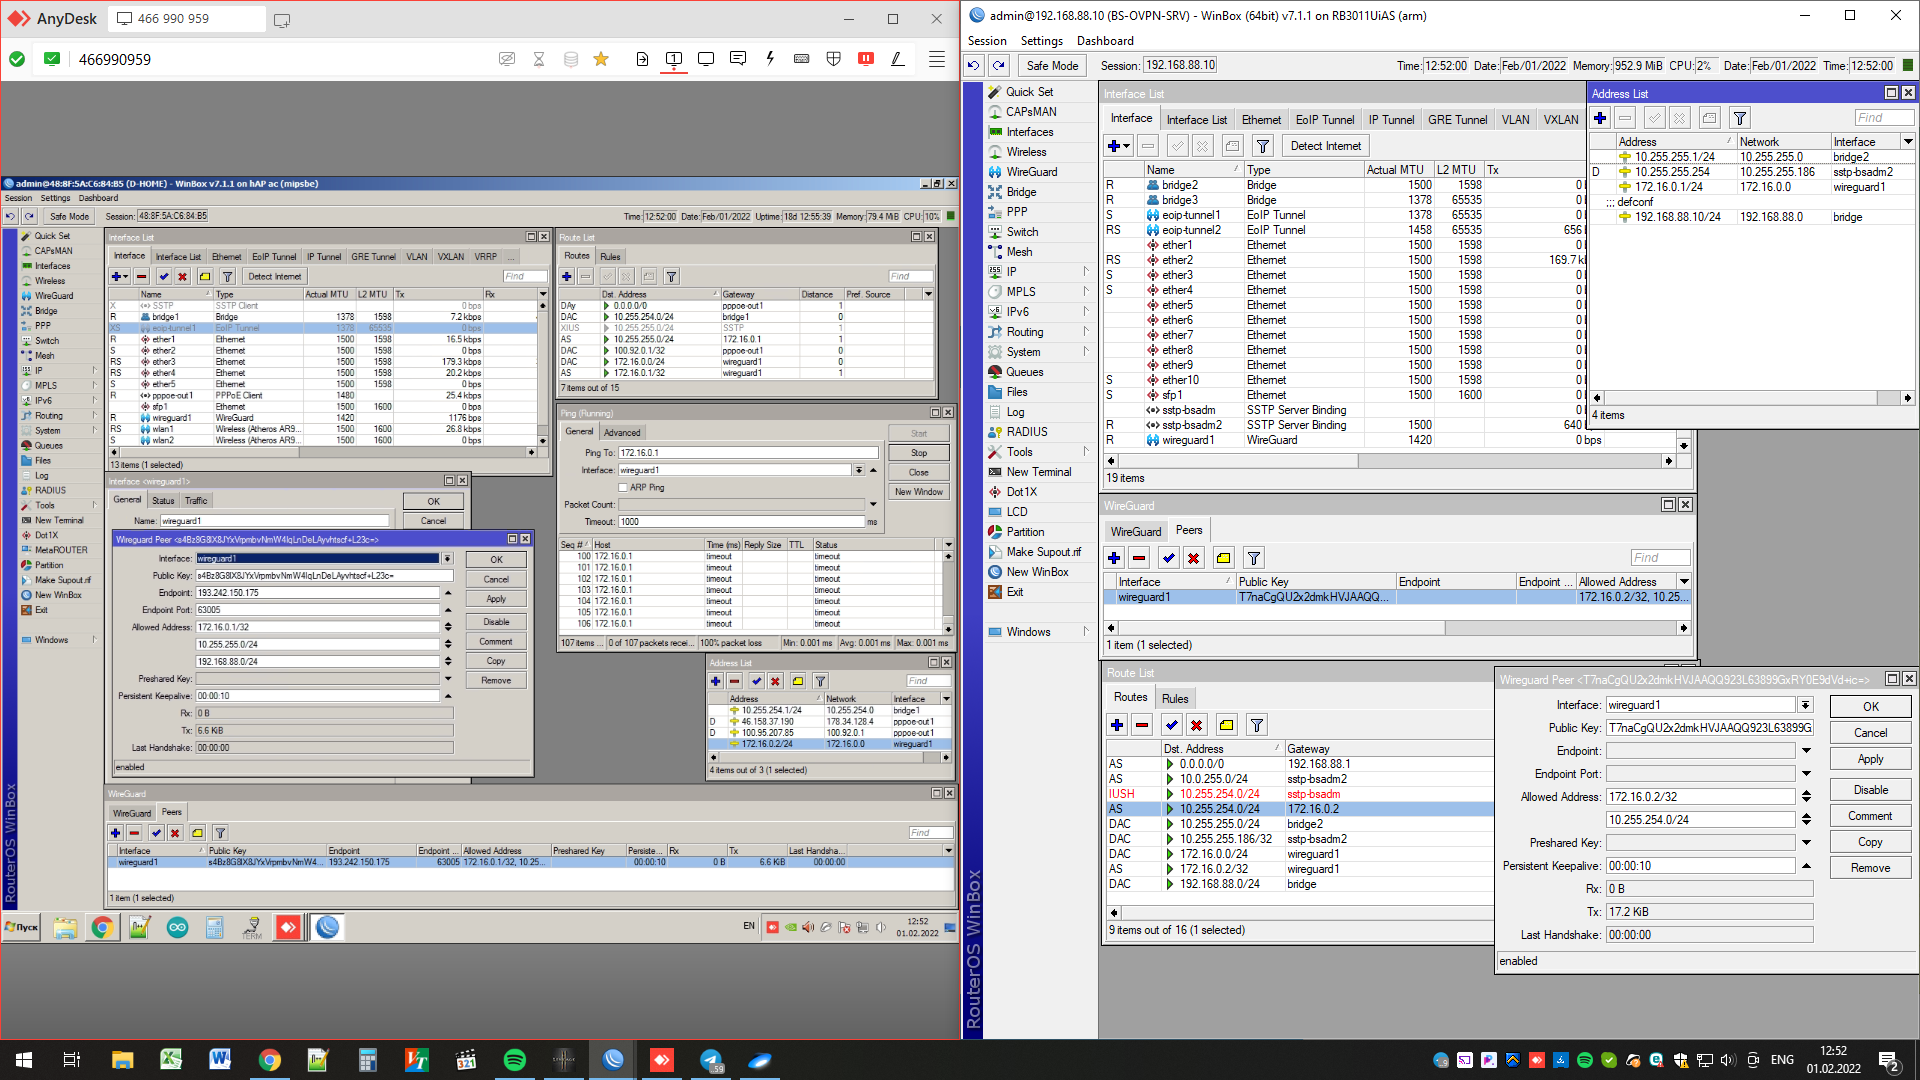
Task: Expand Endpoint Port field in right Wireguard Peer dialog
Action: tap(1807, 774)
